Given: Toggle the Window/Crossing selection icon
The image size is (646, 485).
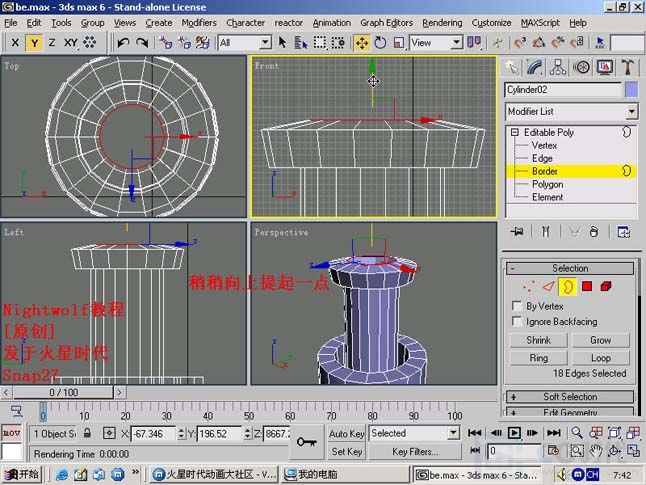Looking at the screenshot, I should (338, 42).
